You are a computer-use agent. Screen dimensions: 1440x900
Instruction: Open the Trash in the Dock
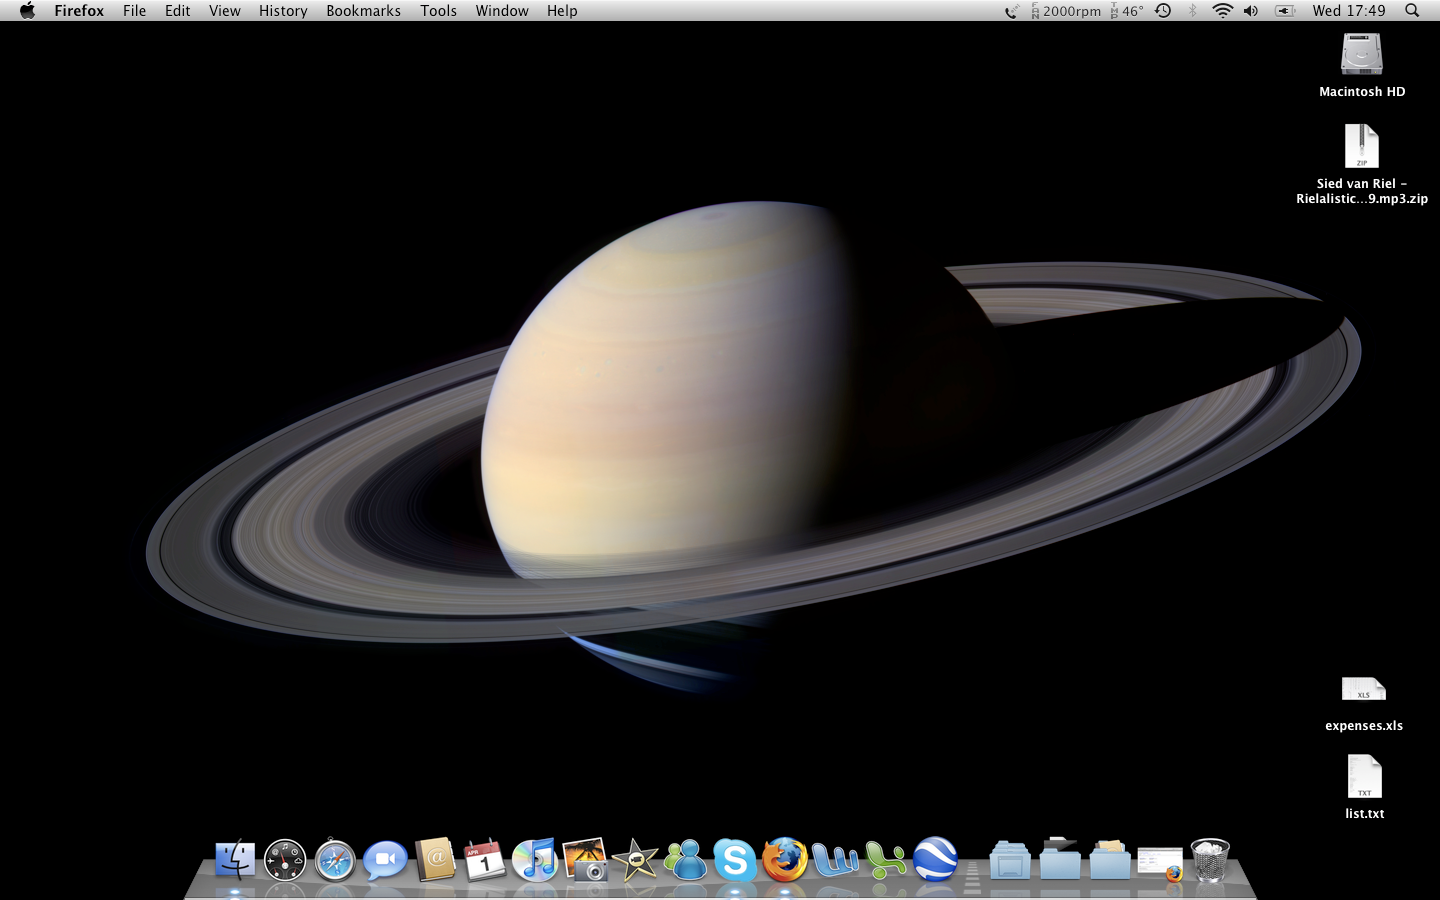[x=1210, y=860]
